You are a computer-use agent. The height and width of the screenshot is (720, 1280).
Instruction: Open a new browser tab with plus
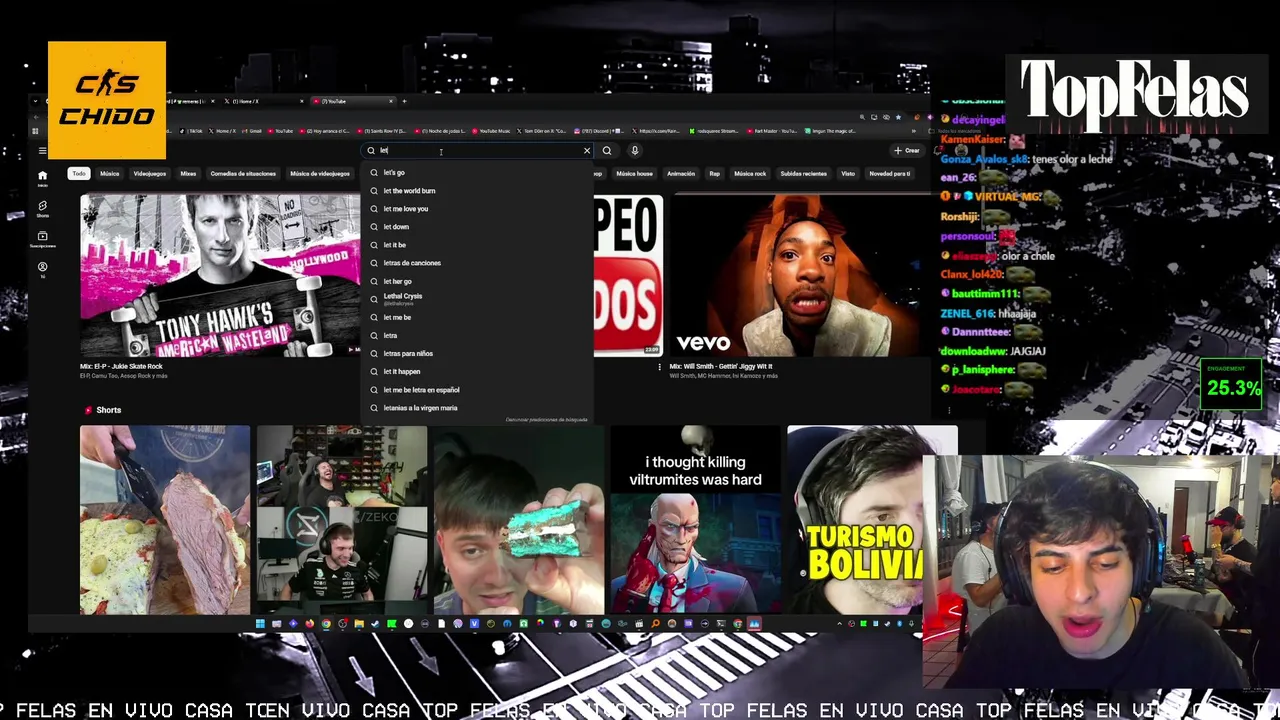click(x=404, y=101)
